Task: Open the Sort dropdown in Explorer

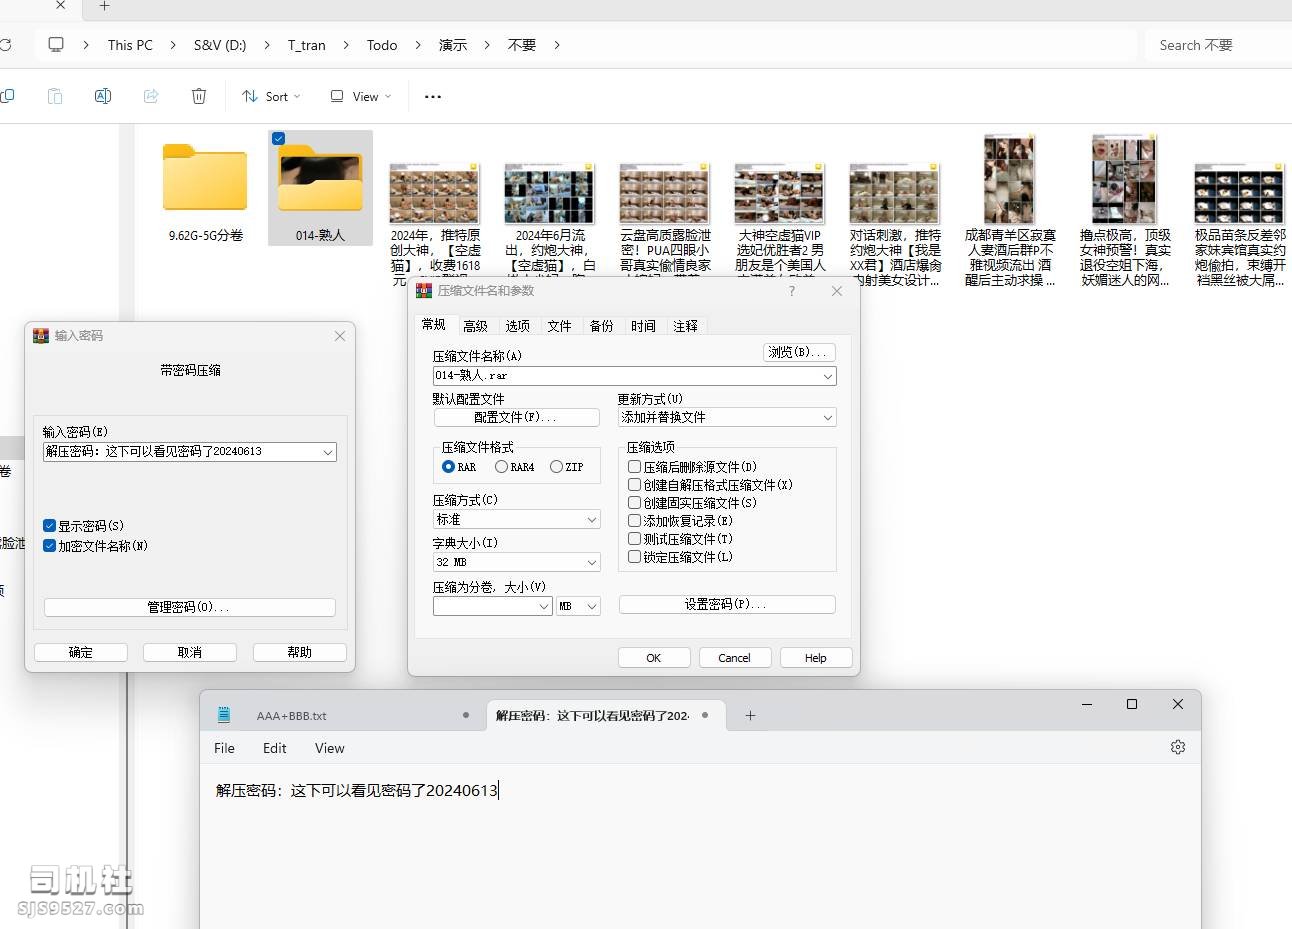Action: tap(271, 96)
